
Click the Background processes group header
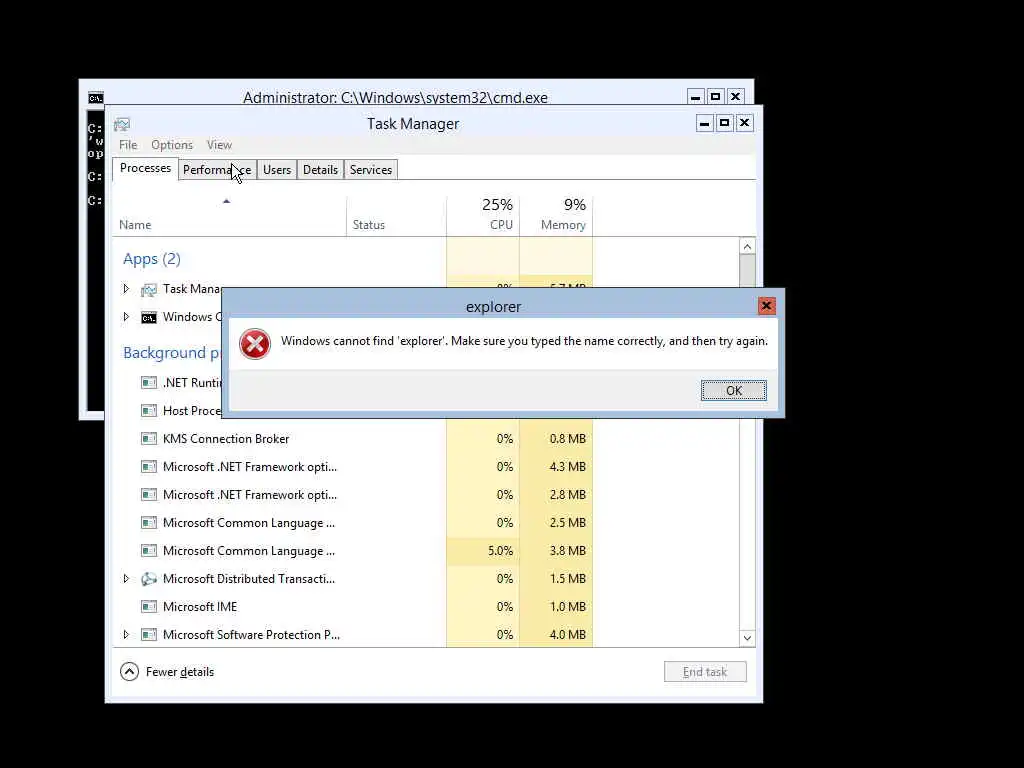(x=172, y=353)
